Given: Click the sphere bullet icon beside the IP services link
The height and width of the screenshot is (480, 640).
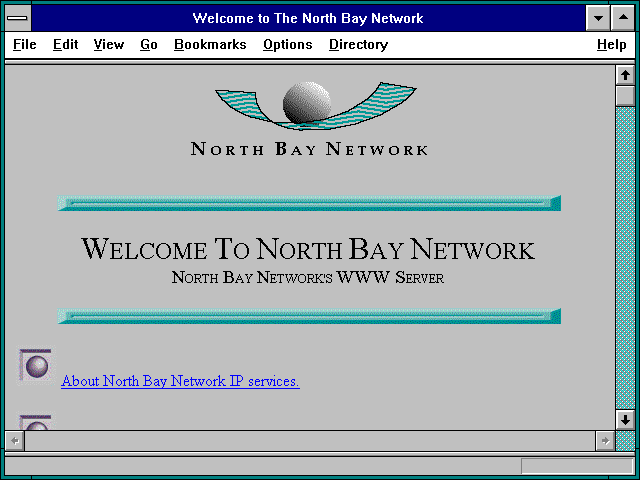Looking at the screenshot, I should (36, 366).
